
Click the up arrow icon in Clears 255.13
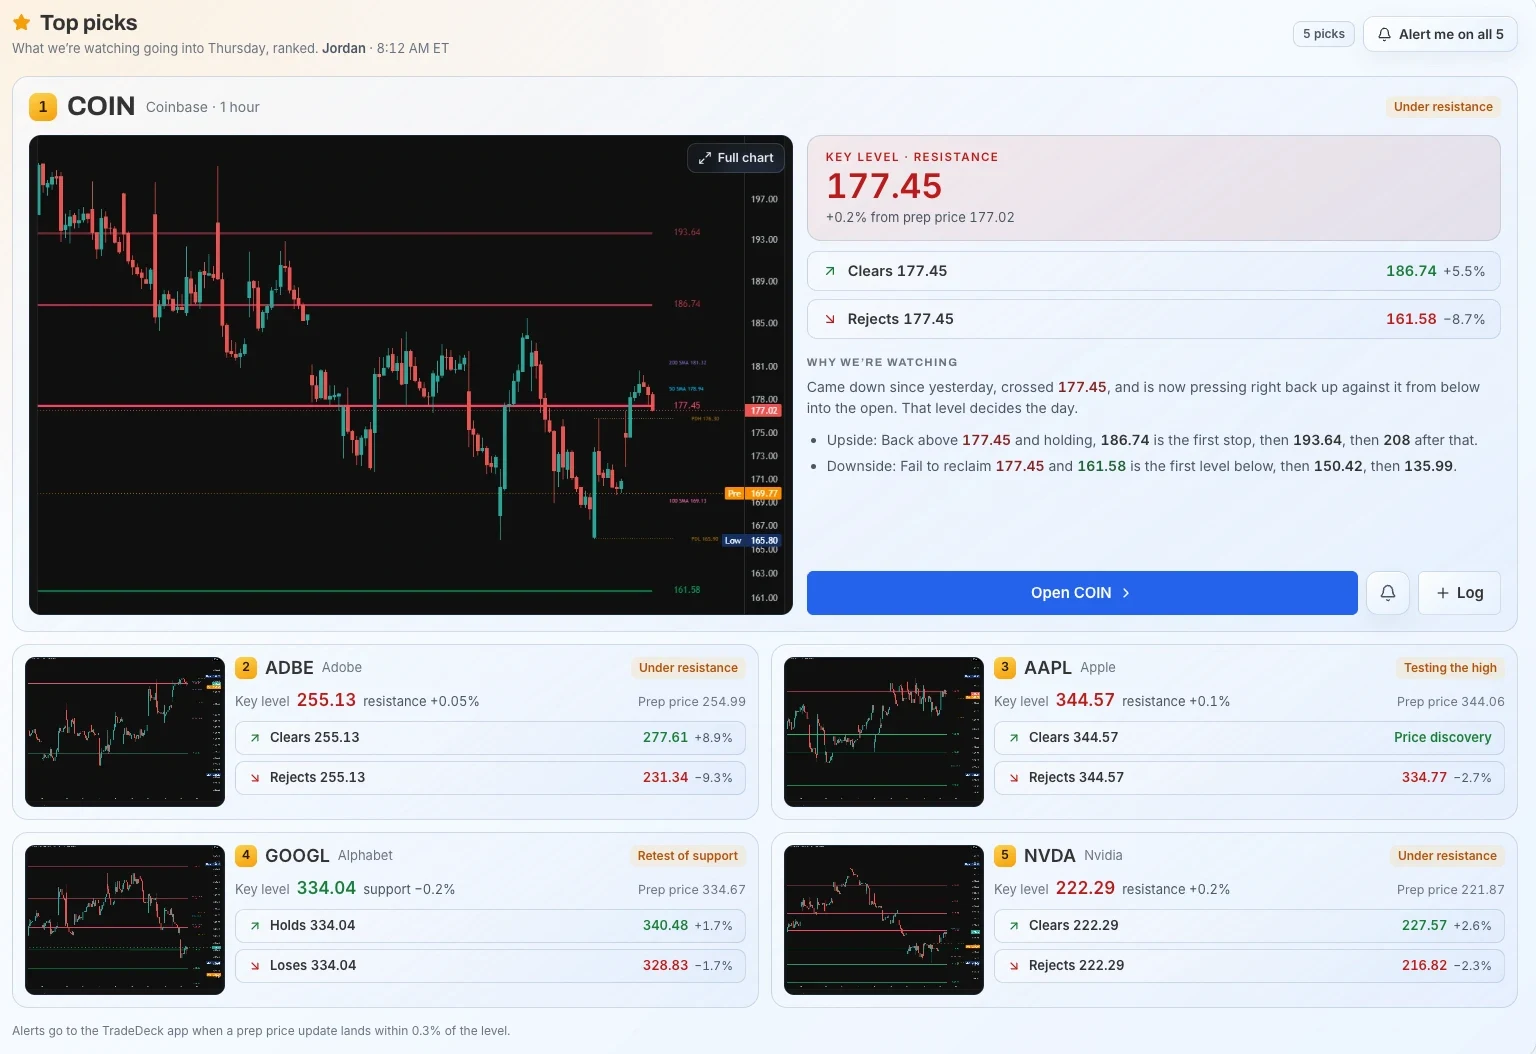point(255,738)
